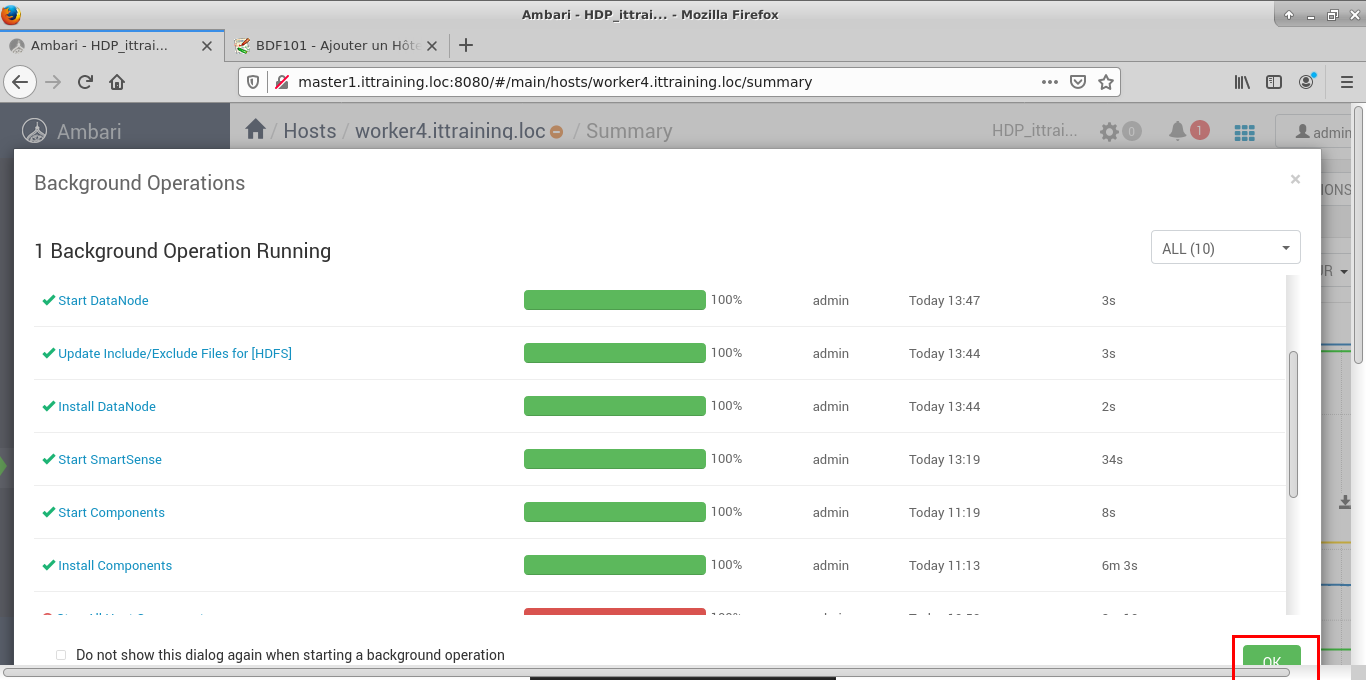Enable "Do not show this dialog again" checkbox
1366x680 pixels.
(x=61, y=655)
